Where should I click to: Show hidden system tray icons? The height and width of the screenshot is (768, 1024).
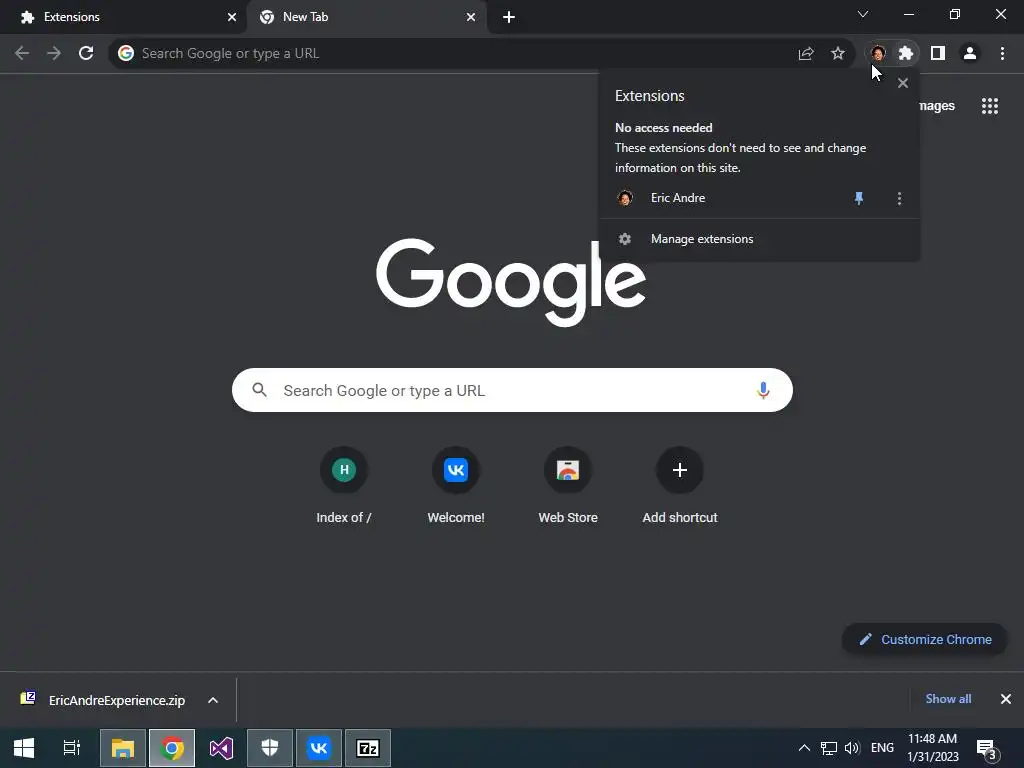[805, 748]
